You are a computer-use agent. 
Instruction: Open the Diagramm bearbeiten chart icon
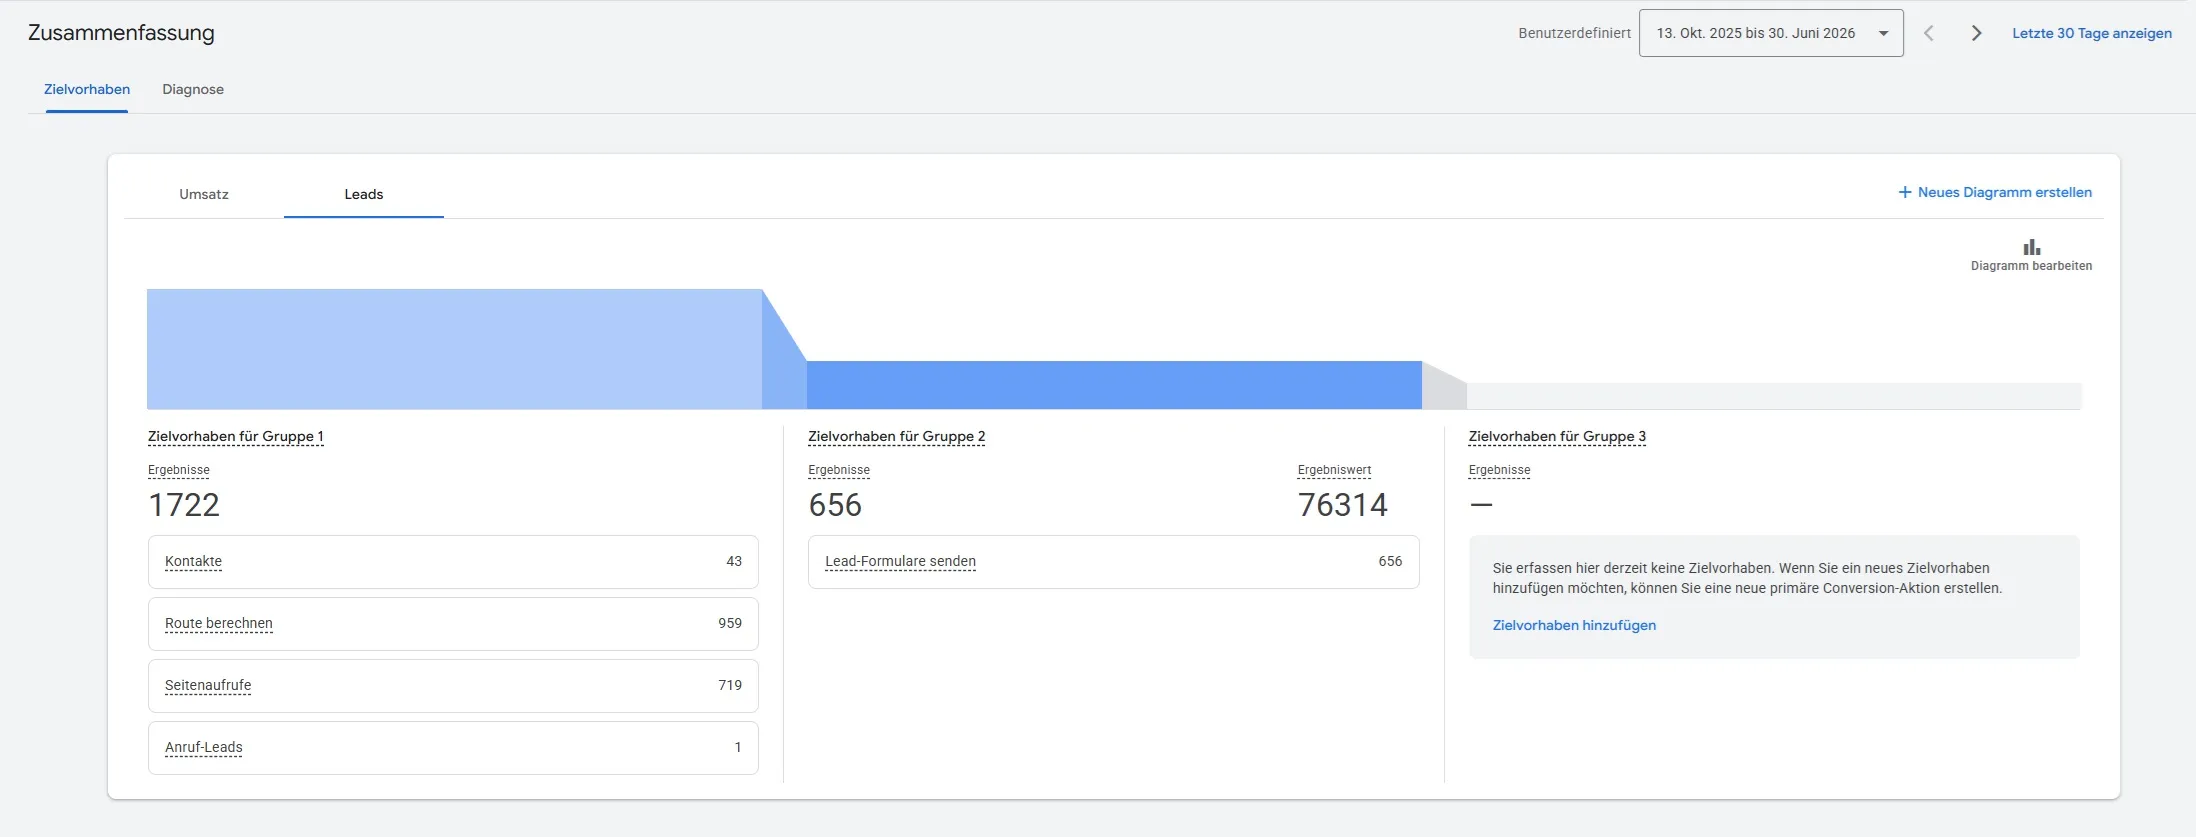[x=2031, y=247]
